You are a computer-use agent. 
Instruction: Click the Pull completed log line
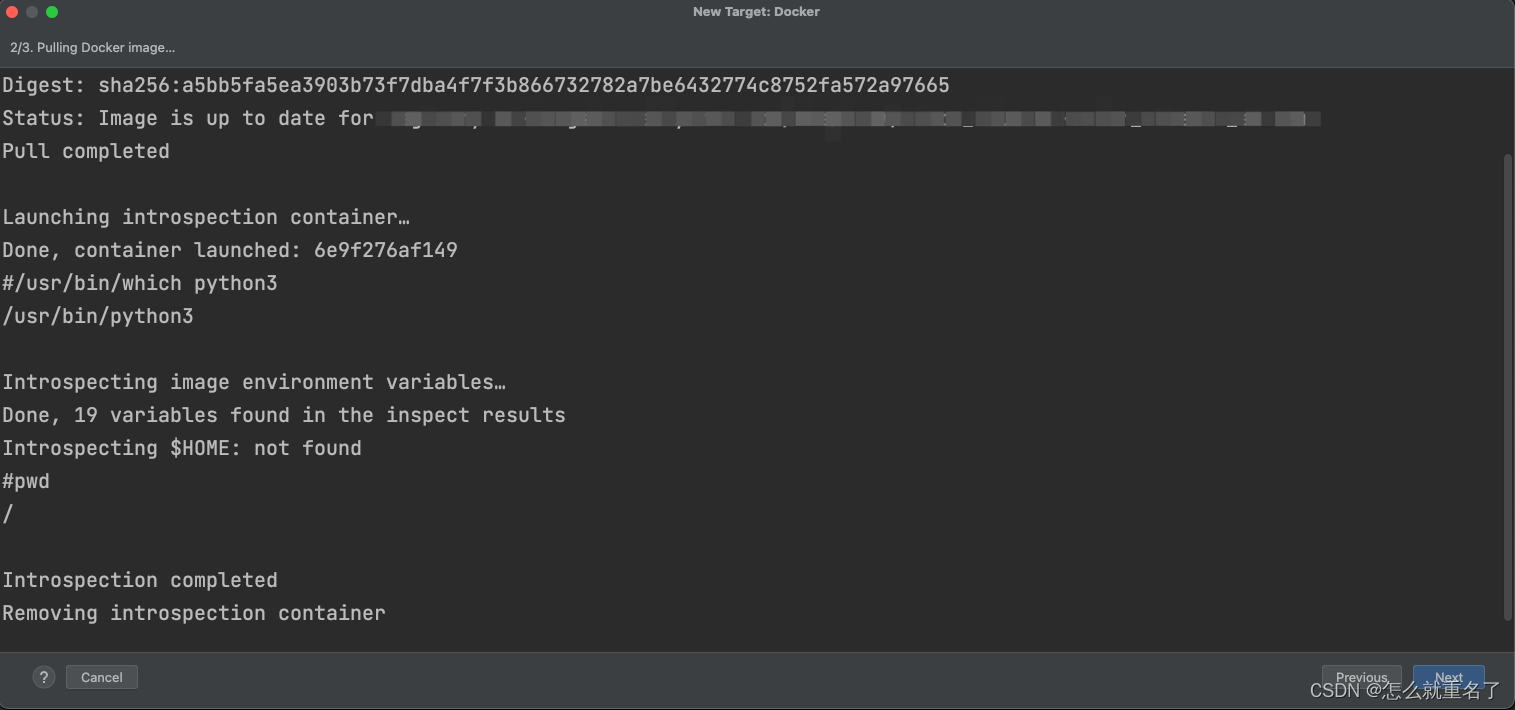(x=86, y=151)
